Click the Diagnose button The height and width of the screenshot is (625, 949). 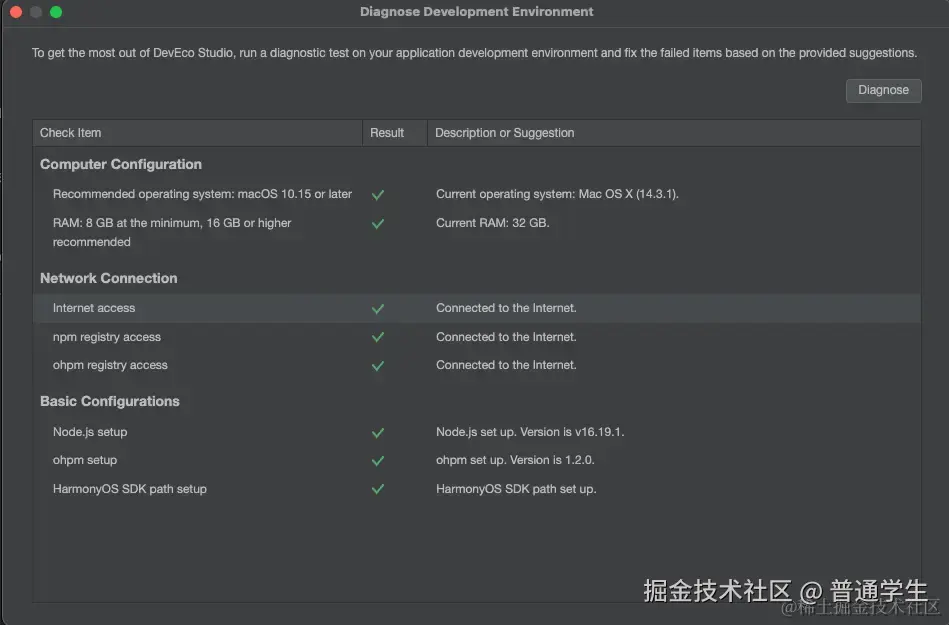pos(883,90)
